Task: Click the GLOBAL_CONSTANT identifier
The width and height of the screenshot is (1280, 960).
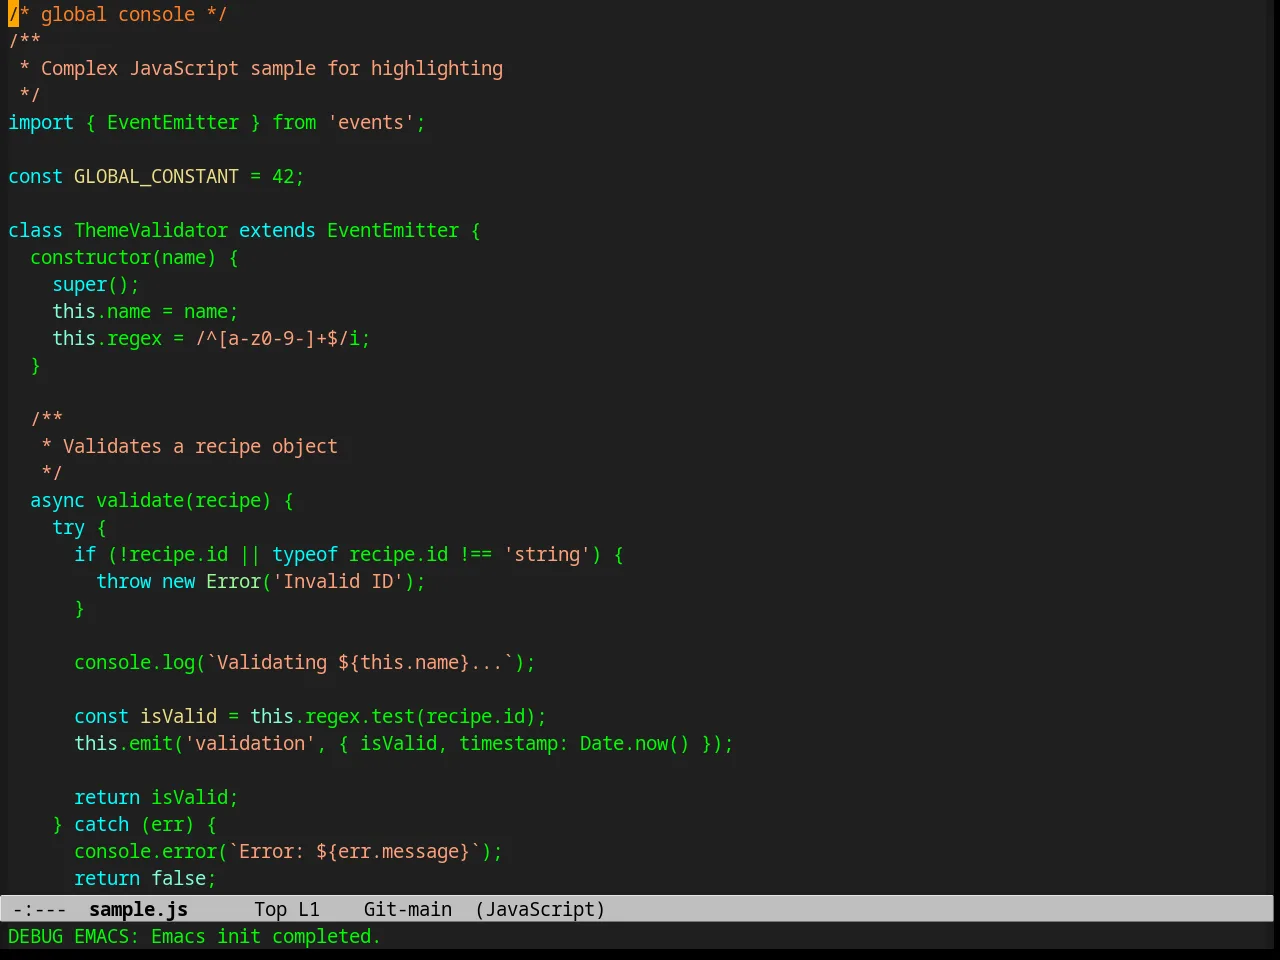Action: click(156, 176)
